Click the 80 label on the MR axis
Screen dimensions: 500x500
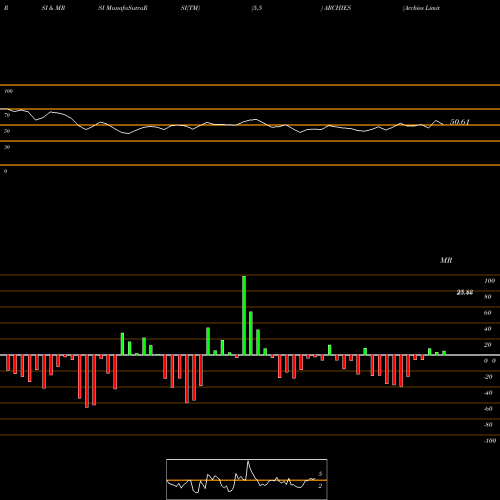tap(488, 297)
